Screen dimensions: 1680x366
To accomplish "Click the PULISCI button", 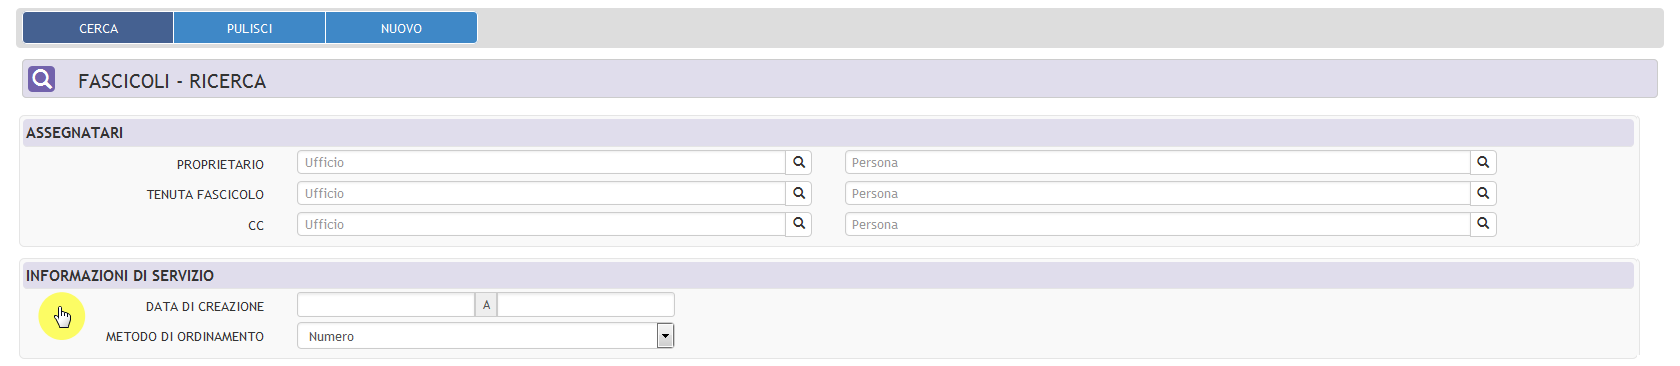I will tap(250, 28).
